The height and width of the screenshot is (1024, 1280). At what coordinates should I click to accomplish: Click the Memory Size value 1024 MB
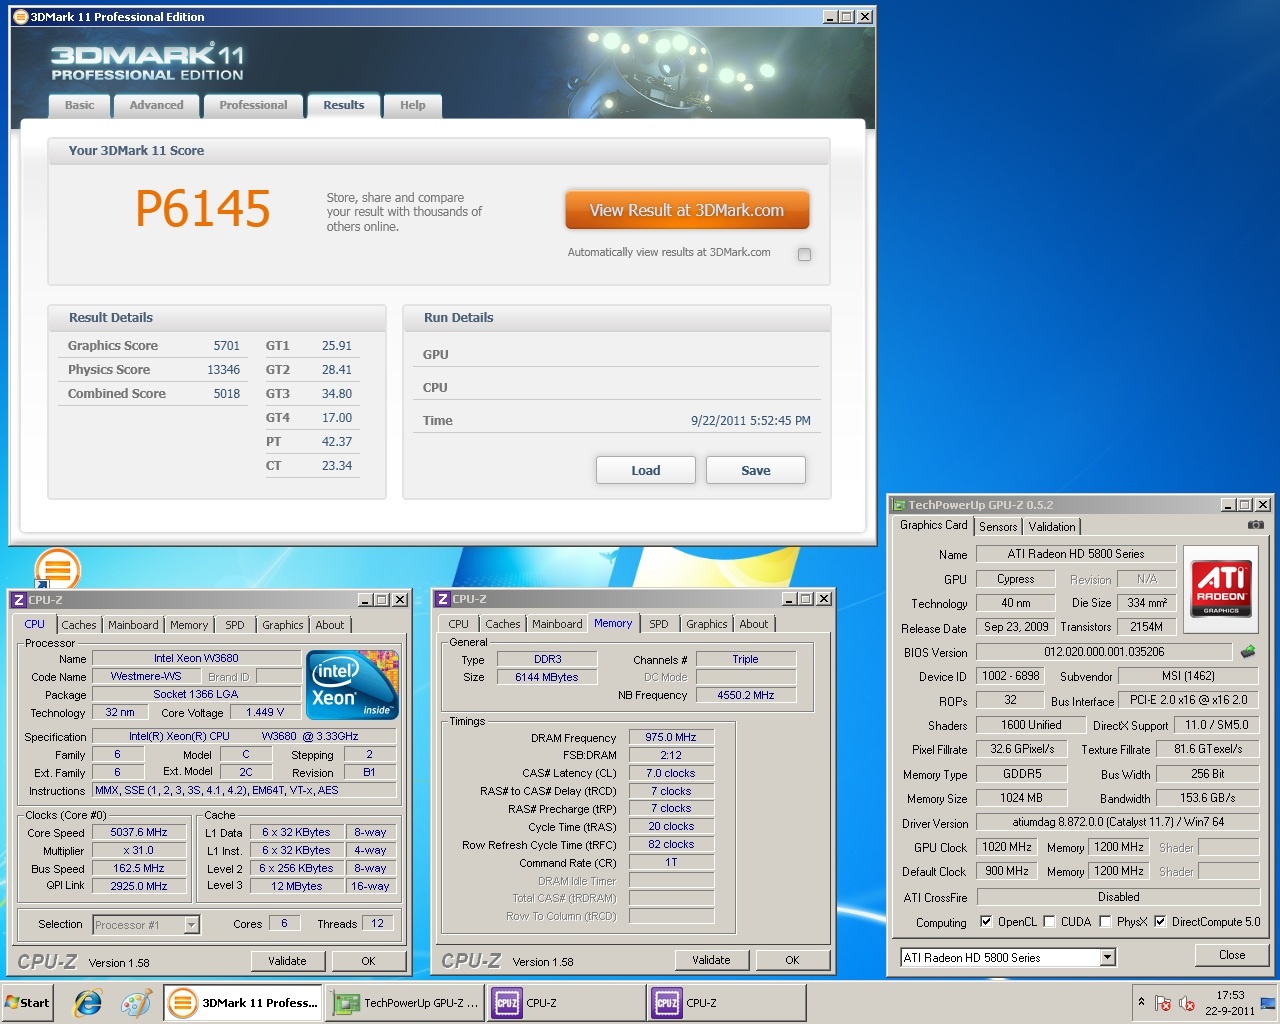[1022, 798]
